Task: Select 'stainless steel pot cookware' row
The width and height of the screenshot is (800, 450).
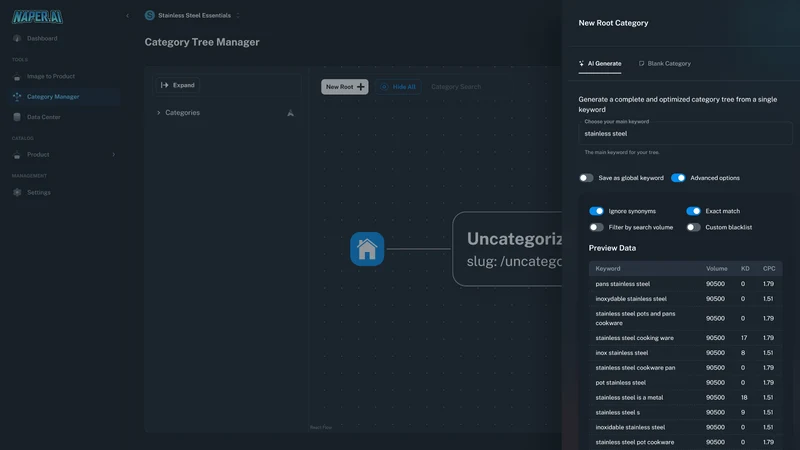Action: click(685, 442)
